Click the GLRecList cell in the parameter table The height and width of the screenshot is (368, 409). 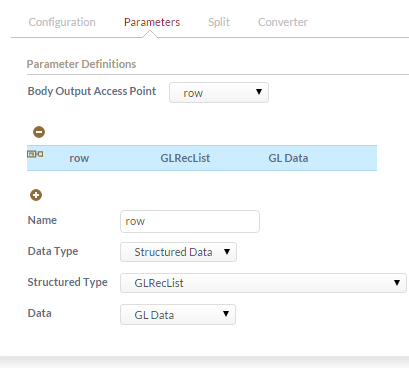[x=185, y=158]
